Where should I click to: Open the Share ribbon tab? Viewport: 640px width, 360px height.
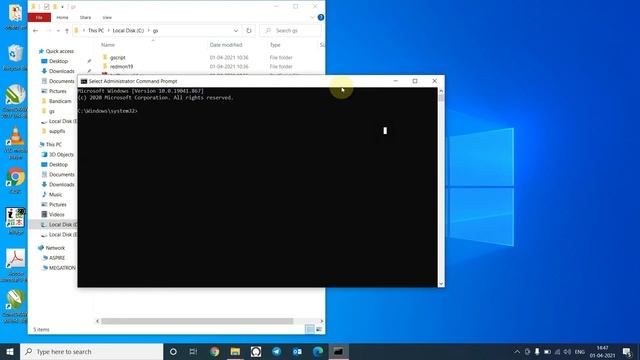pyautogui.click(x=85, y=18)
